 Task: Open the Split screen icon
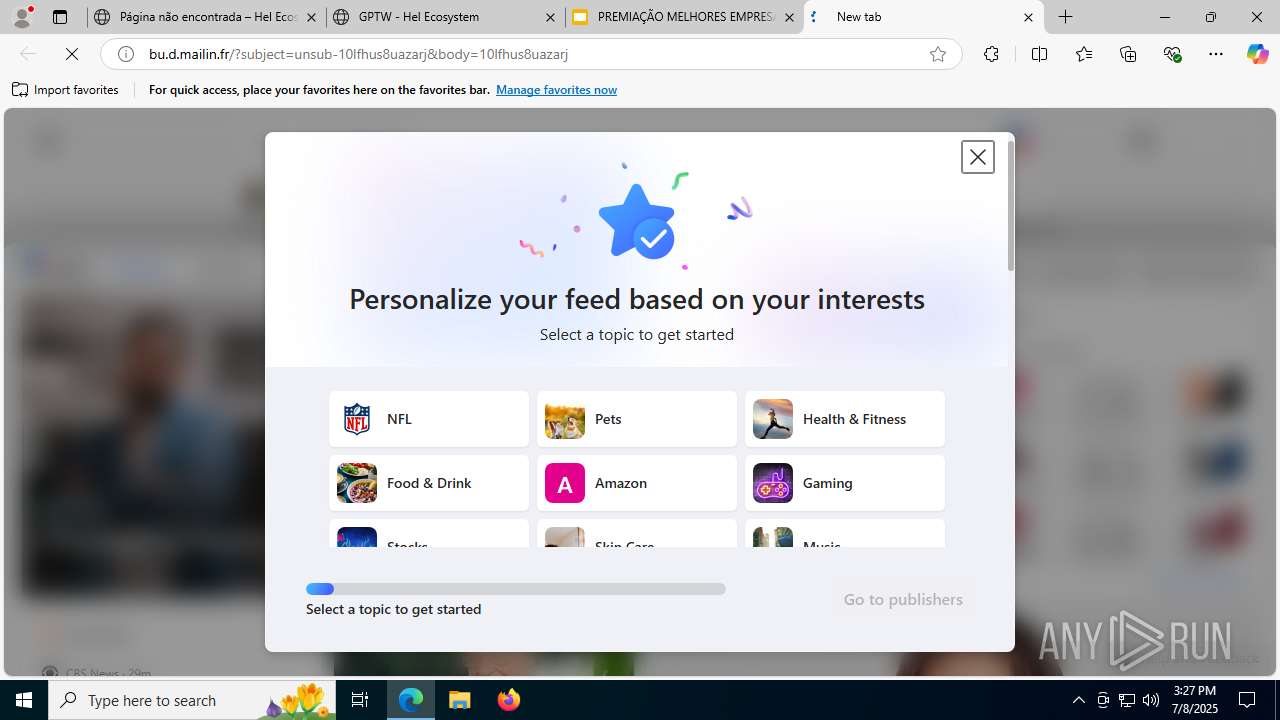pyautogui.click(x=1039, y=54)
